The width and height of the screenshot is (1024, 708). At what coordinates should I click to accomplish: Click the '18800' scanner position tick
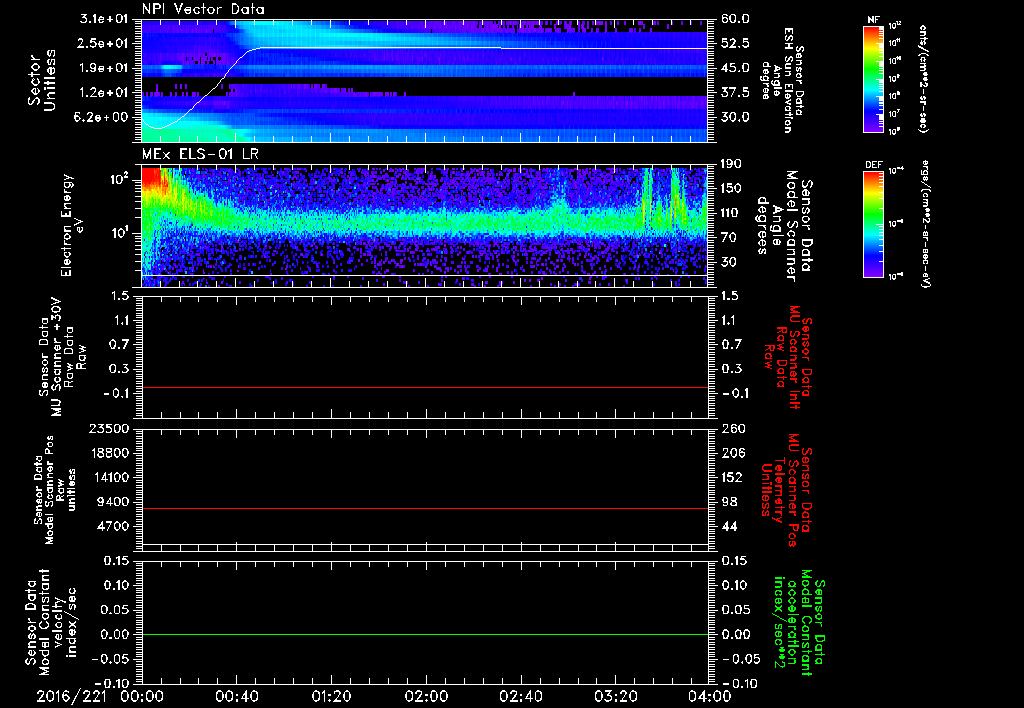pyautogui.click(x=109, y=453)
